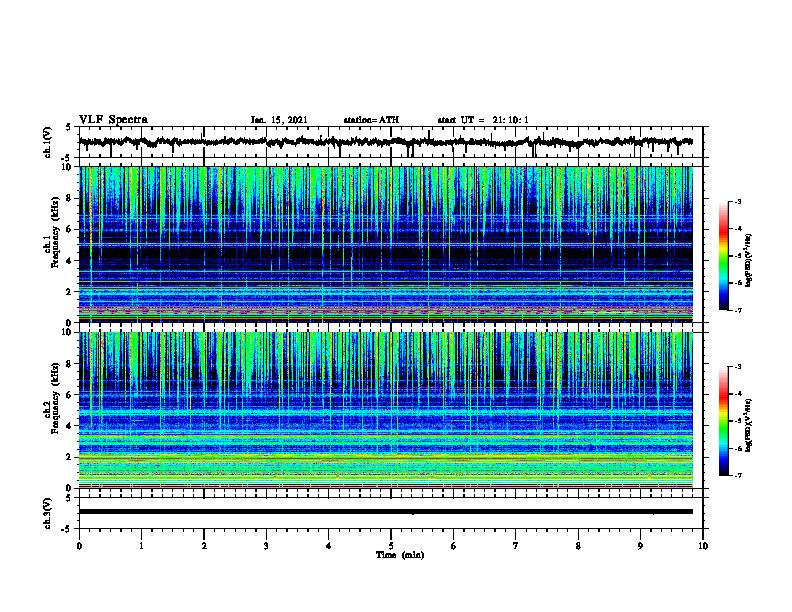This screenshot has width=792, height=612.
Task: Click inside the ch.2 spectrogram panel
Action: 385,410
